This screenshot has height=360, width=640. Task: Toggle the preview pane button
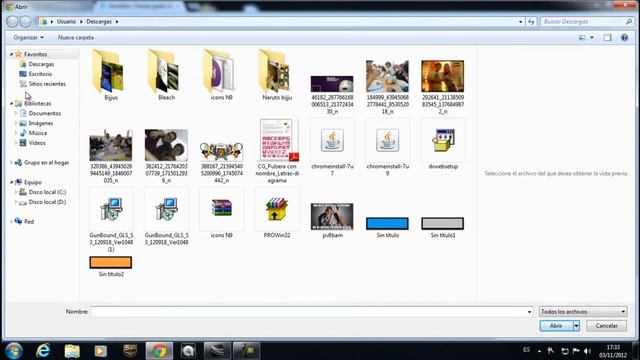coord(607,38)
